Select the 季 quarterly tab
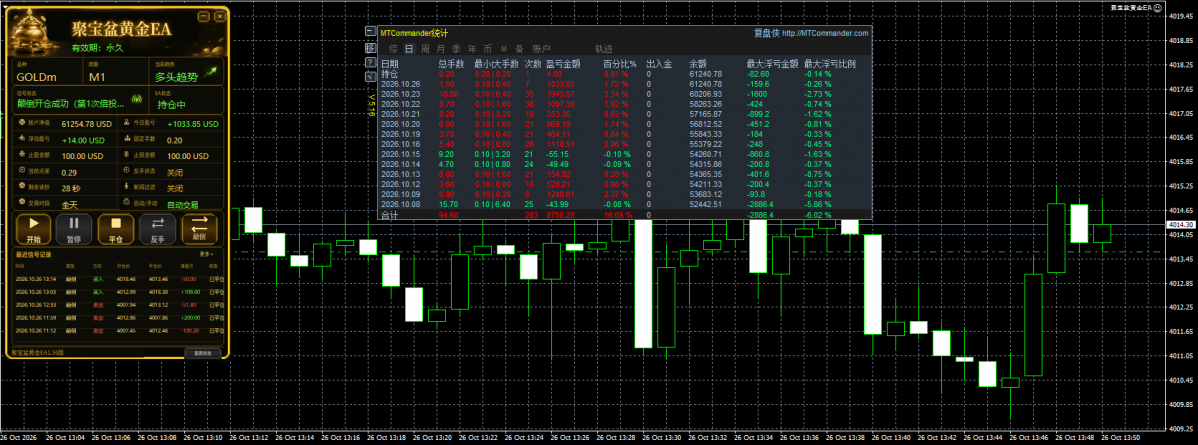The width and height of the screenshot is (1198, 445). (456, 48)
